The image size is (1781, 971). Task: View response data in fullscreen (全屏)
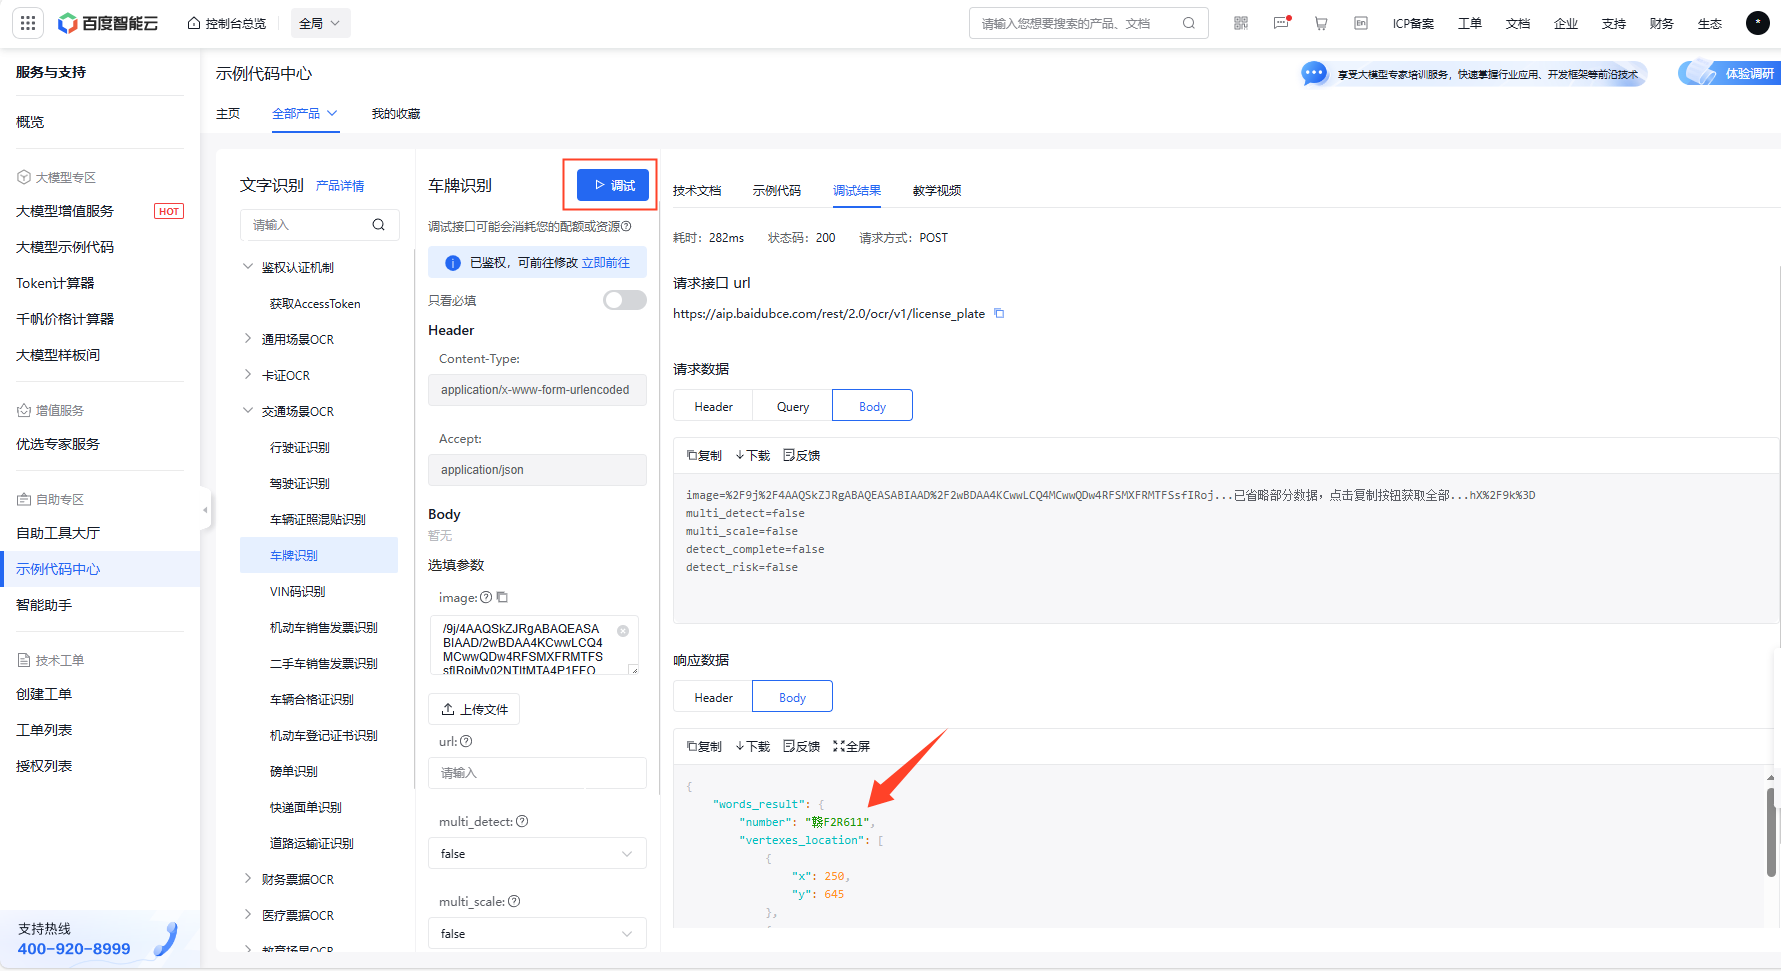(851, 746)
